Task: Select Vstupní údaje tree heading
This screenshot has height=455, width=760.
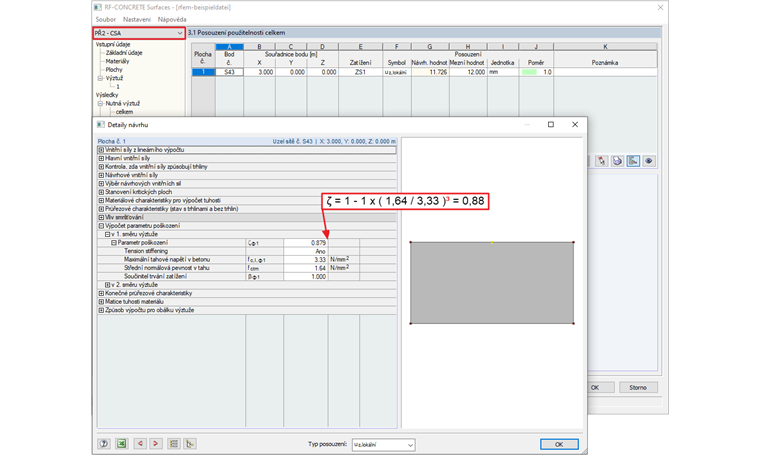Action: tap(113, 44)
